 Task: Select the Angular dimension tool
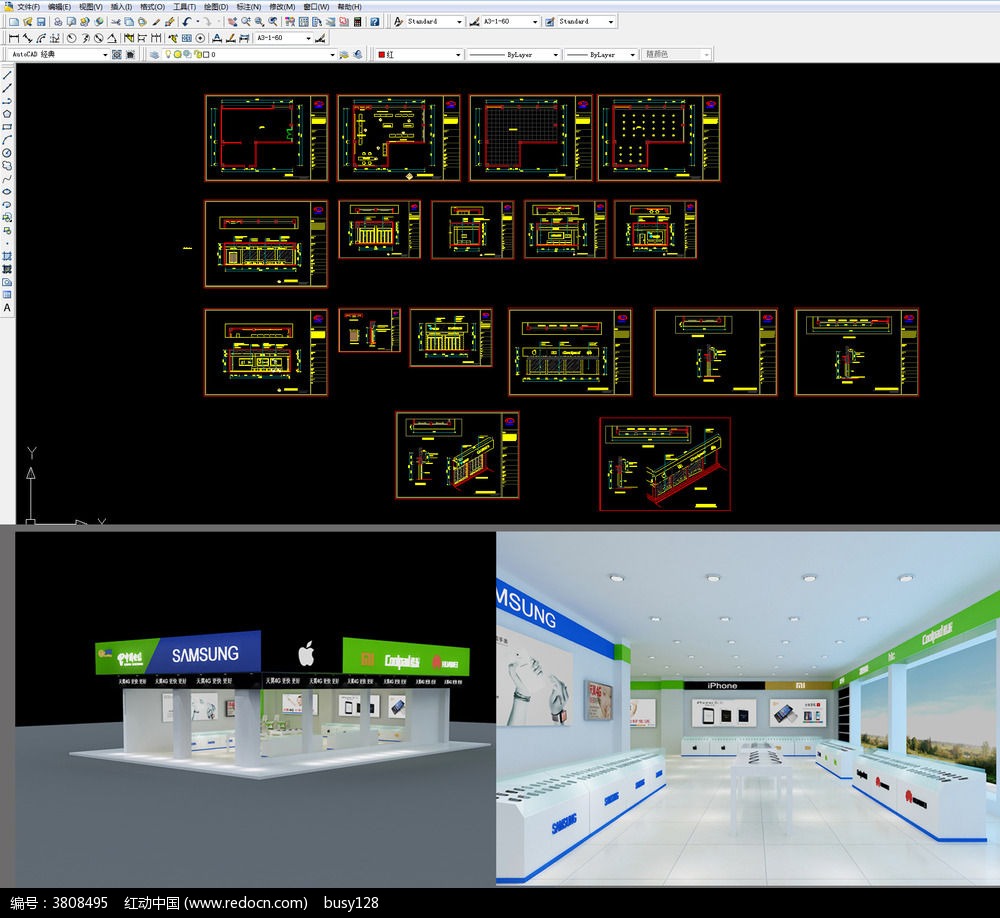click(112, 38)
